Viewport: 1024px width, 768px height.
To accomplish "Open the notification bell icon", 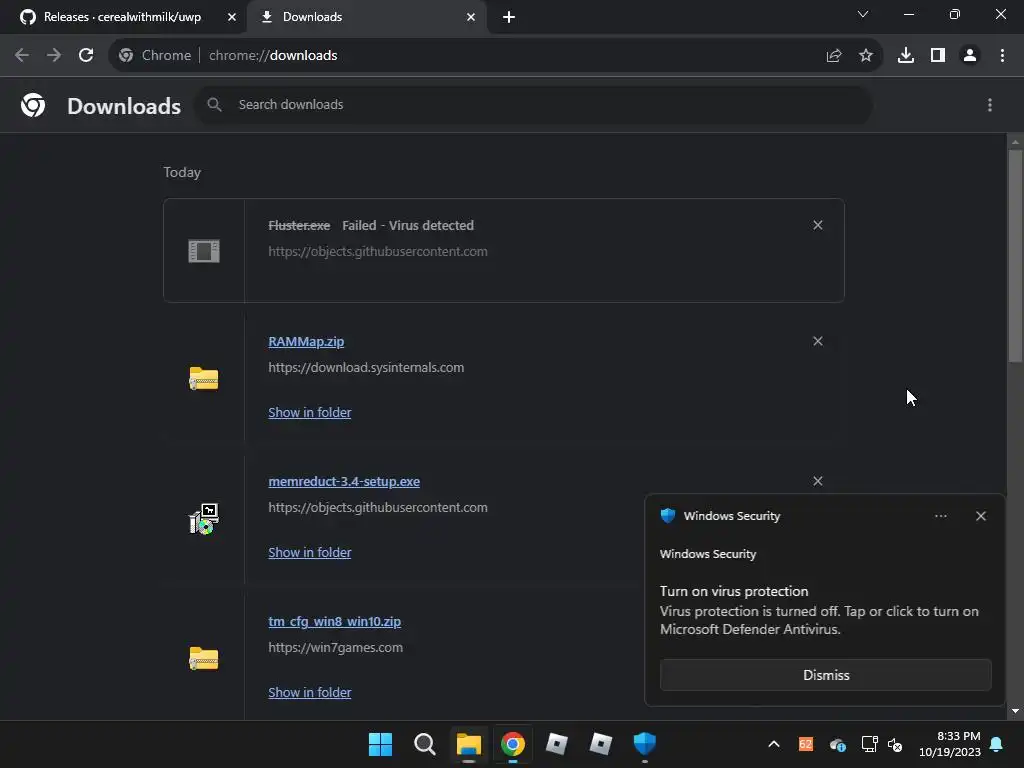I will pyautogui.click(x=997, y=744).
